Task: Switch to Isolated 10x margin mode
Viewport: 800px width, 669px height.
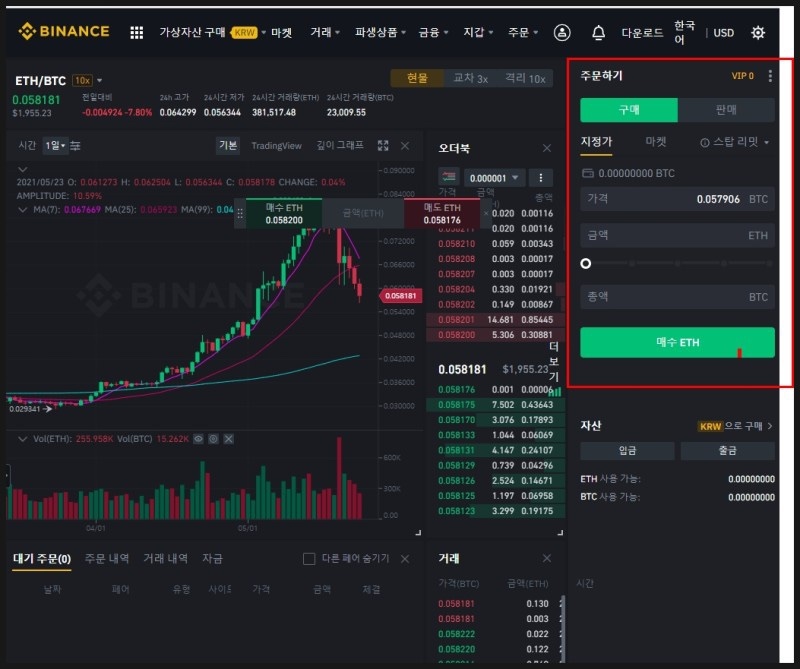Action: pyautogui.click(x=525, y=78)
